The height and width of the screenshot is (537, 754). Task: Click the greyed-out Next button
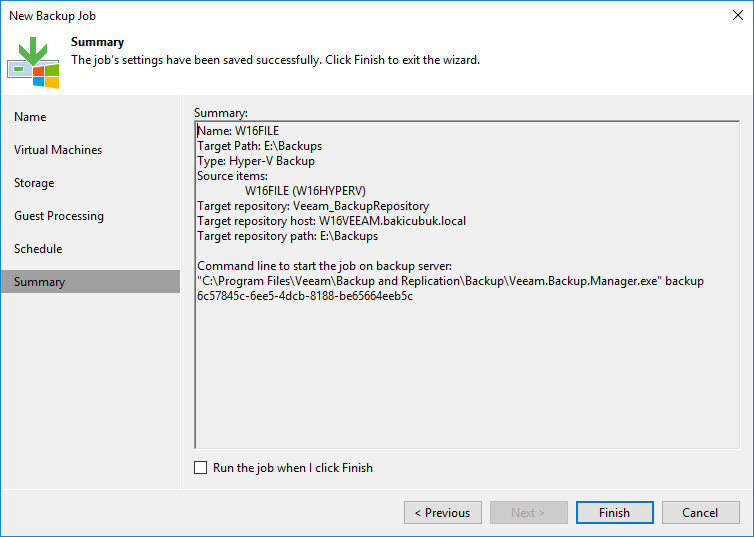point(528,512)
